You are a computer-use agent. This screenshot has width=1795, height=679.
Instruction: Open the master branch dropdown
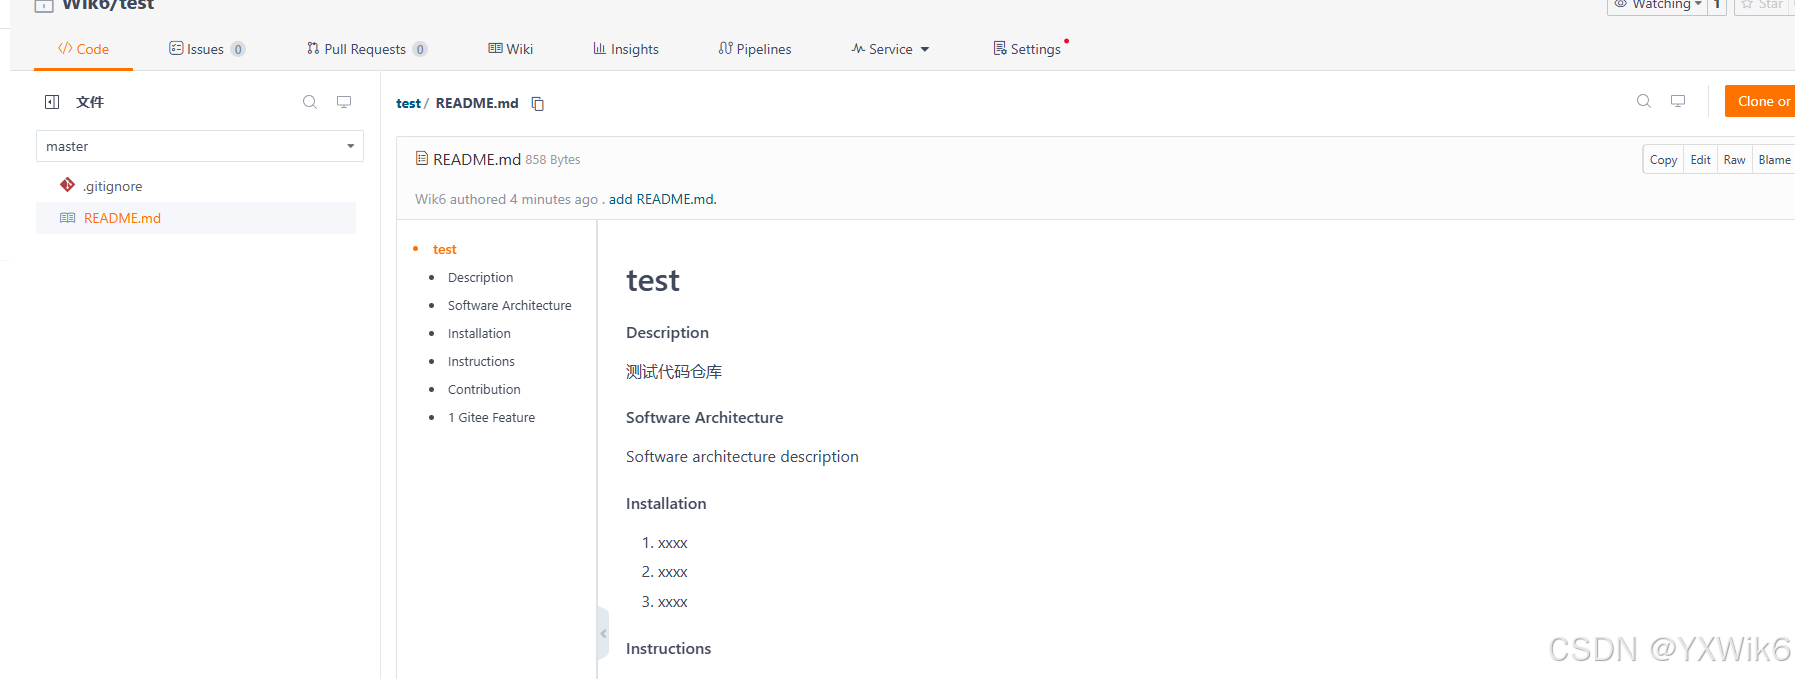[200, 146]
